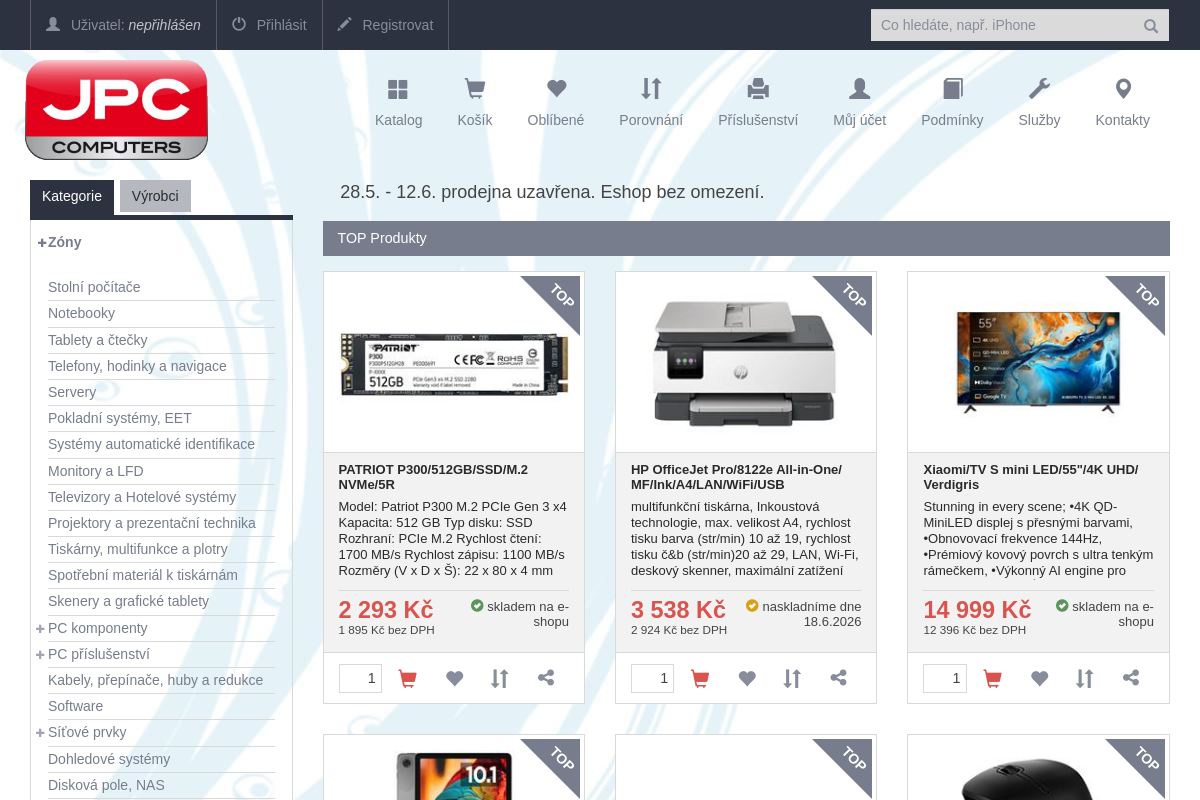Open Televizory a Hotelové systémy category
Screen dimensions: 1200x800
pyautogui.click(x=142, y=497)
